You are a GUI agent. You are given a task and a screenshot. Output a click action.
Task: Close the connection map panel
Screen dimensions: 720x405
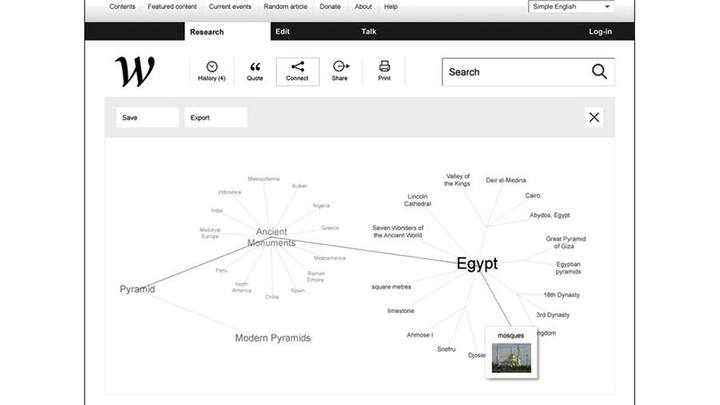click(x=594, y=118)
